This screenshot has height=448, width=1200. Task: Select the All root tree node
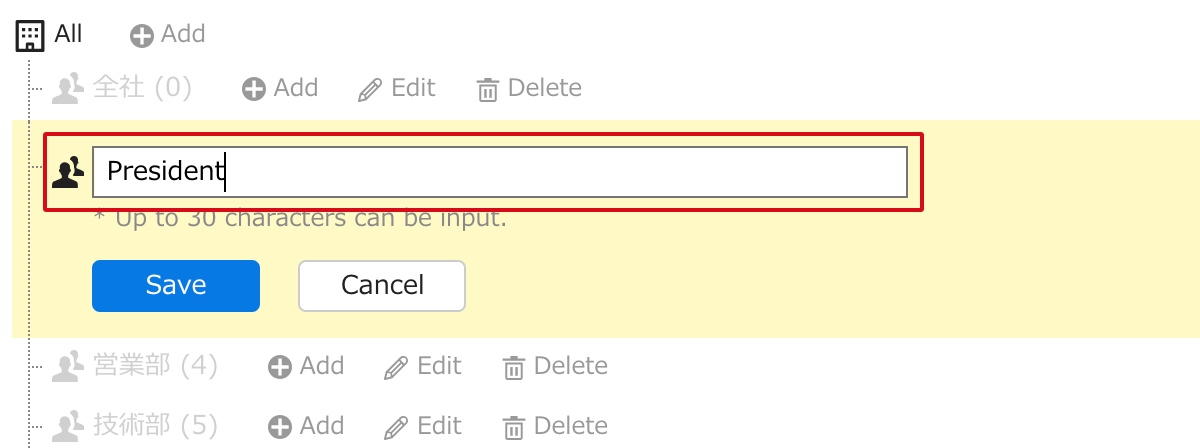click(68, 34)
